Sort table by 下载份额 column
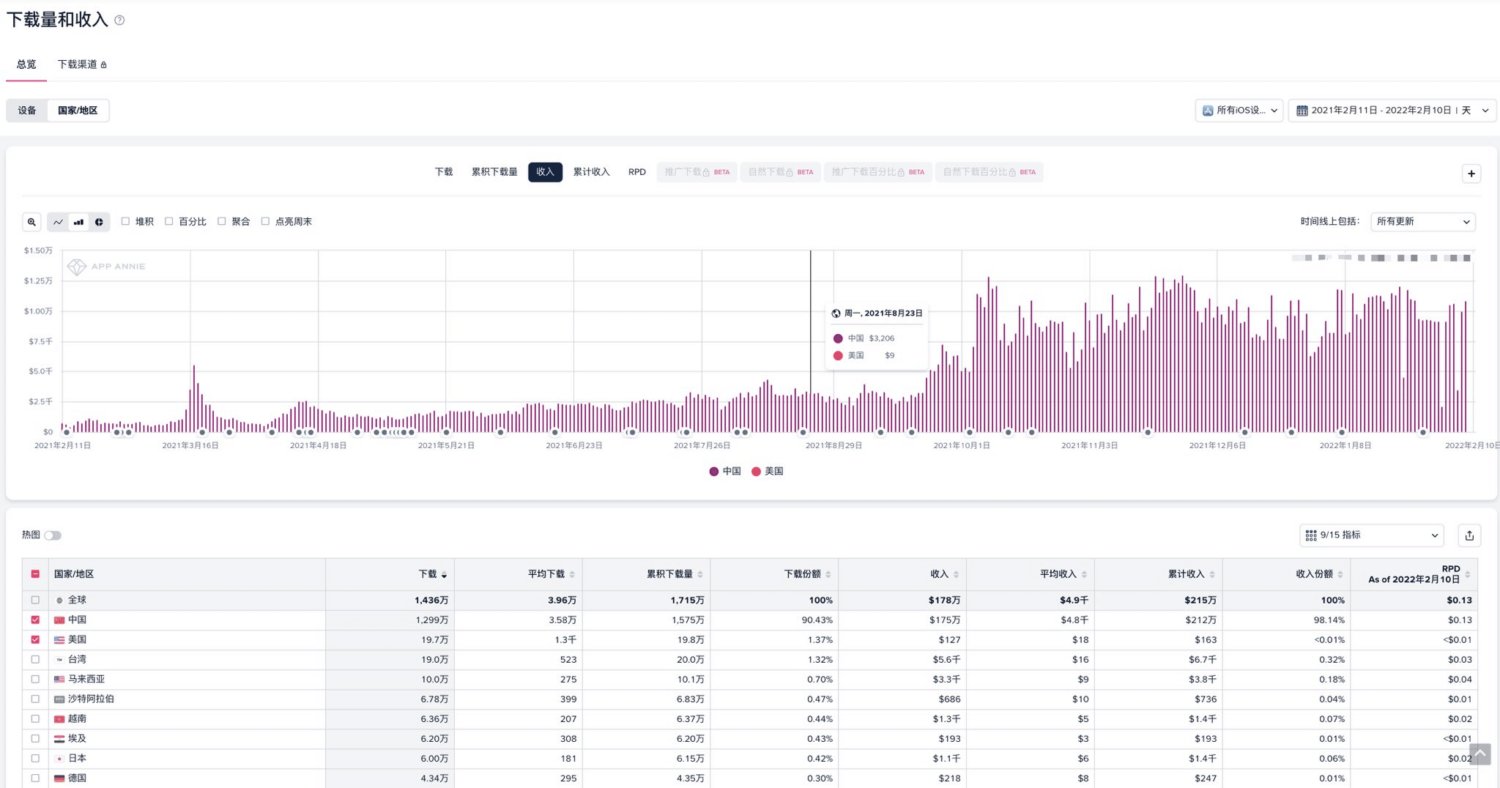The height and width of the screenshot is (788, 1500). click(828, 575)
